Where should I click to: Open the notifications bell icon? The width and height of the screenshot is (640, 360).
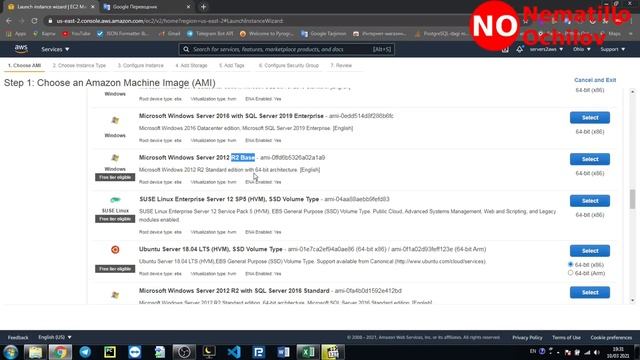click(519, 49)
